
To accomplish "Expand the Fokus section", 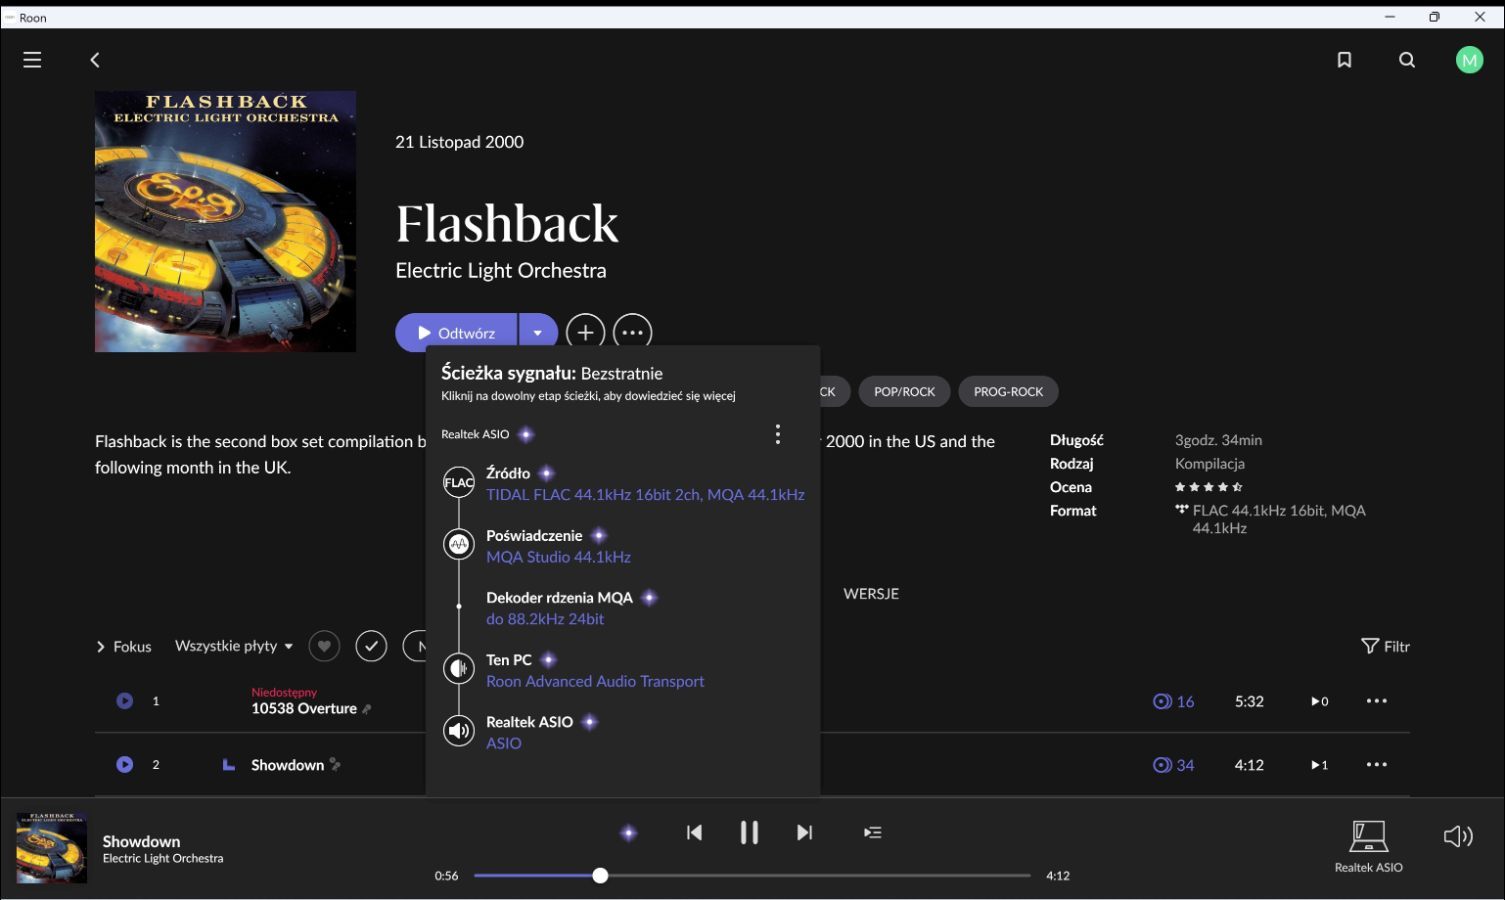I will [123, 647].
